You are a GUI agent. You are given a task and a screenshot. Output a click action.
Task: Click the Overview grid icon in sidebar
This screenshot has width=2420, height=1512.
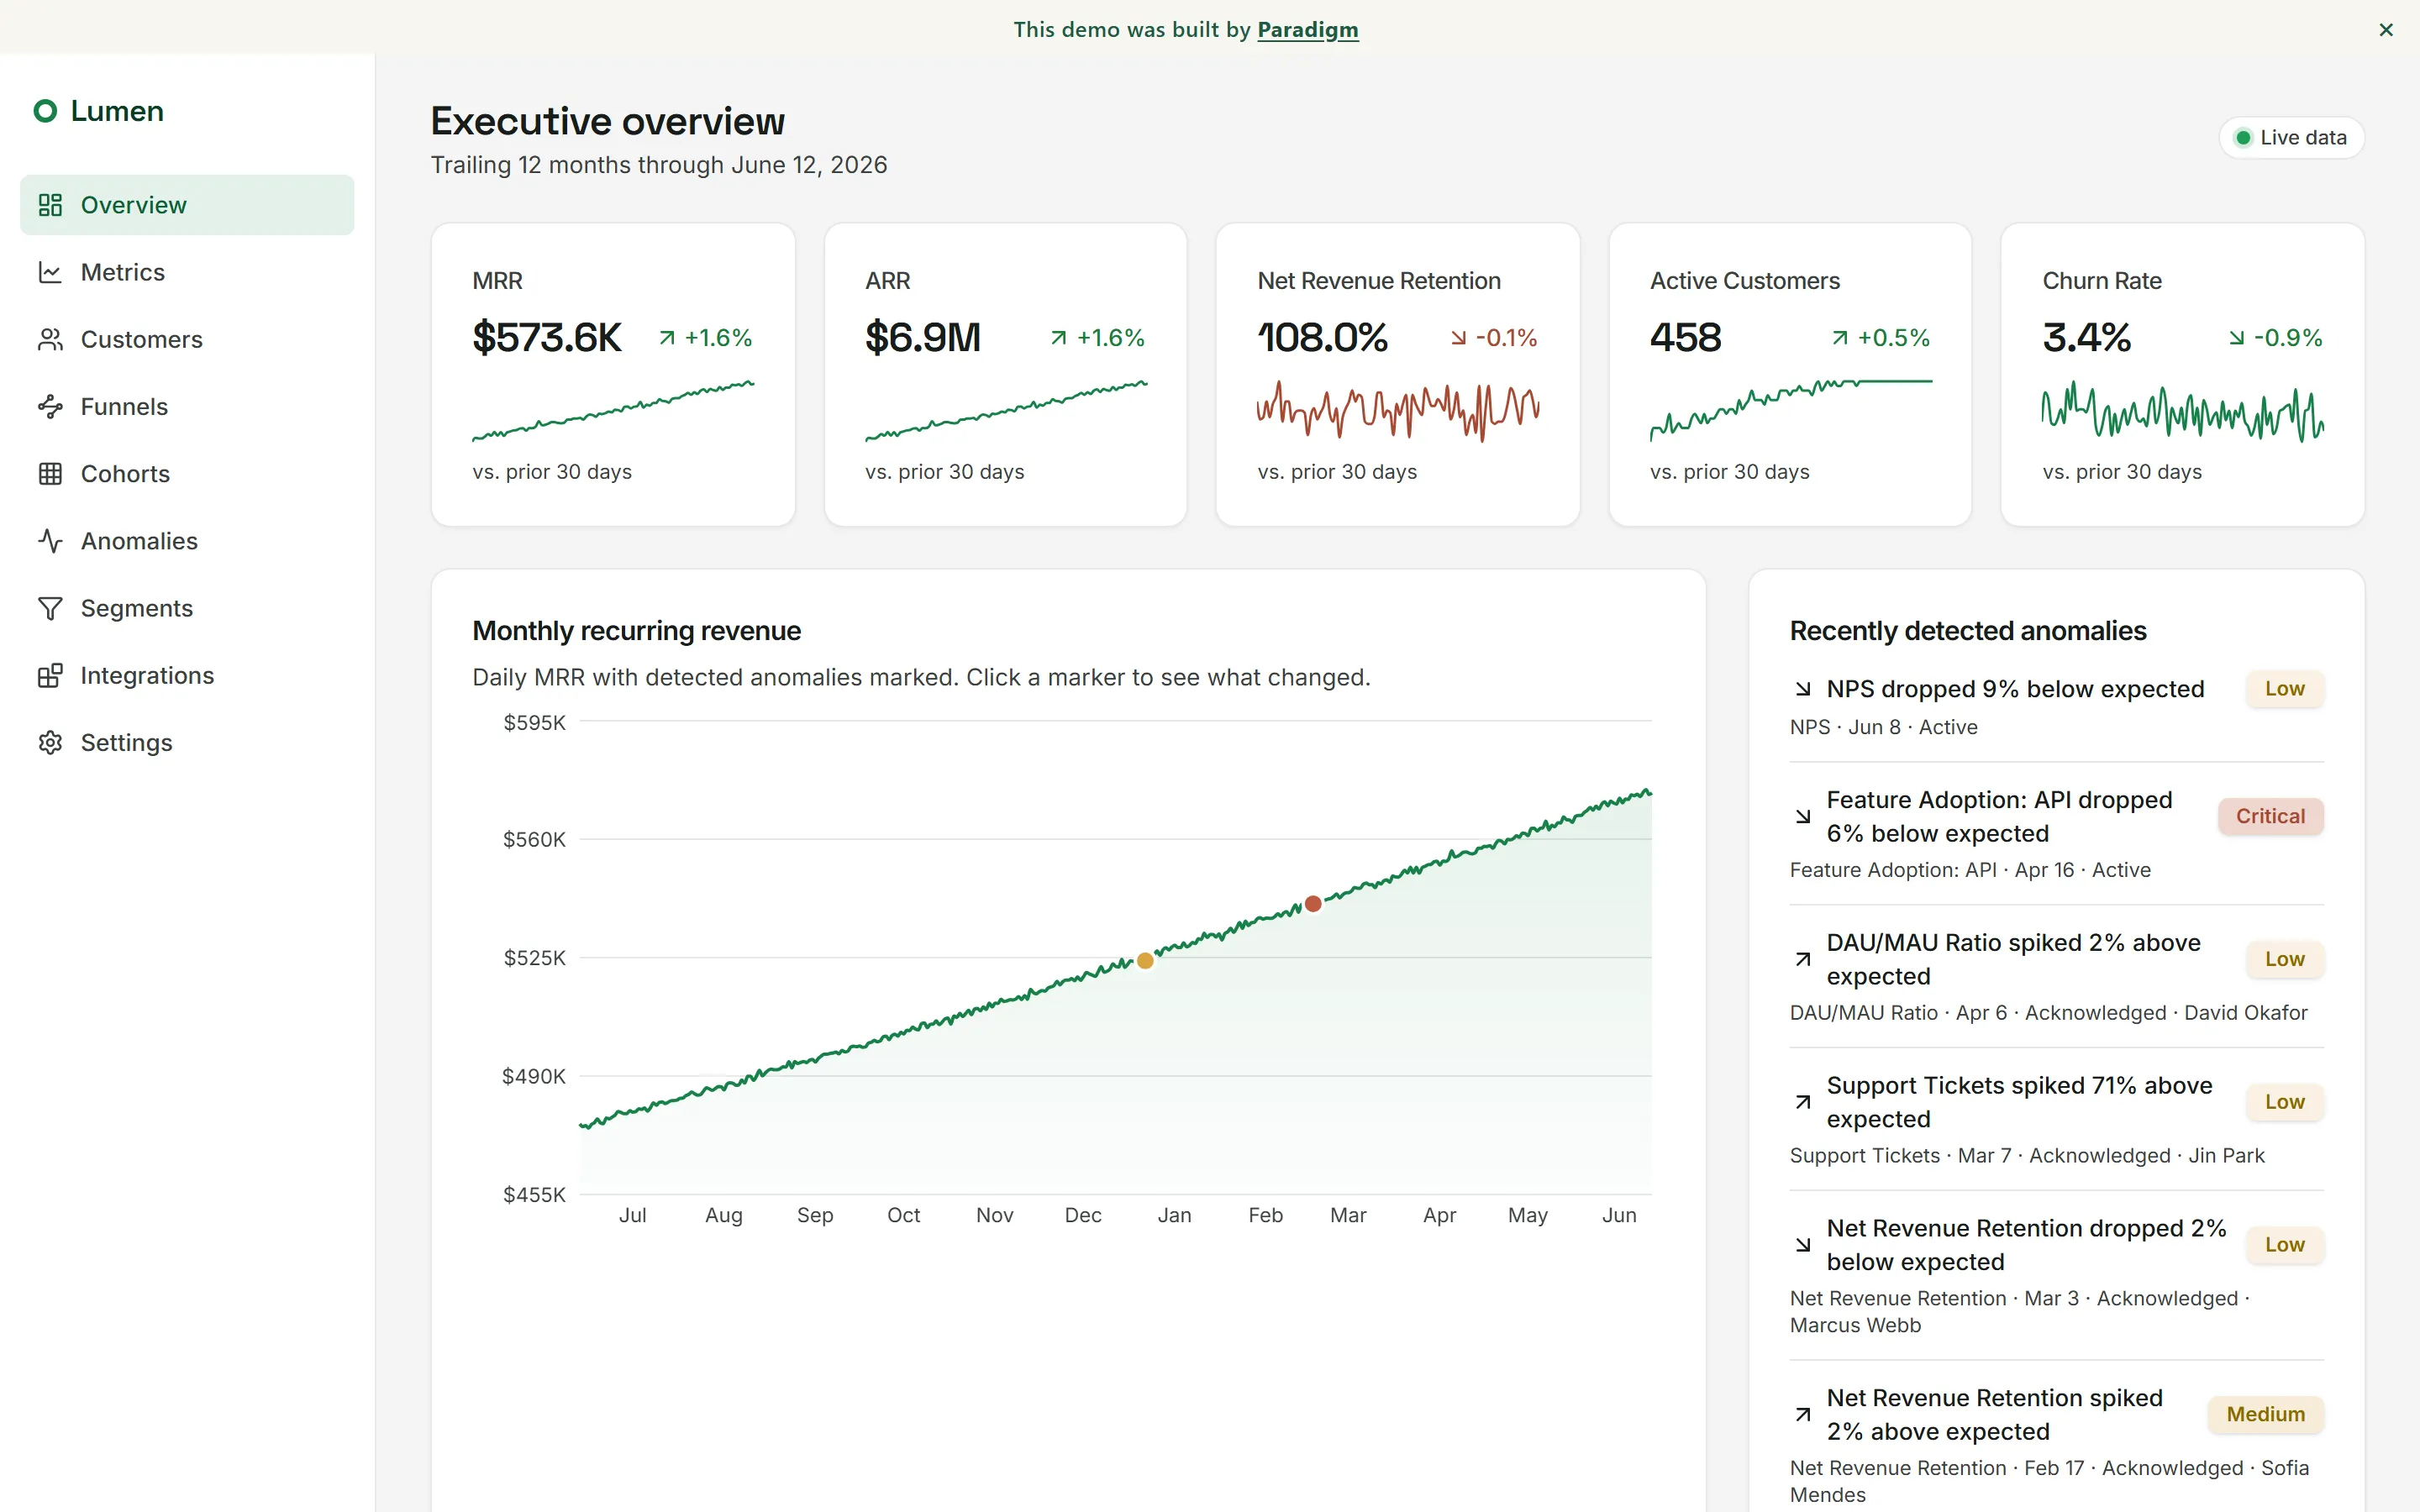(x=50, y=205)
